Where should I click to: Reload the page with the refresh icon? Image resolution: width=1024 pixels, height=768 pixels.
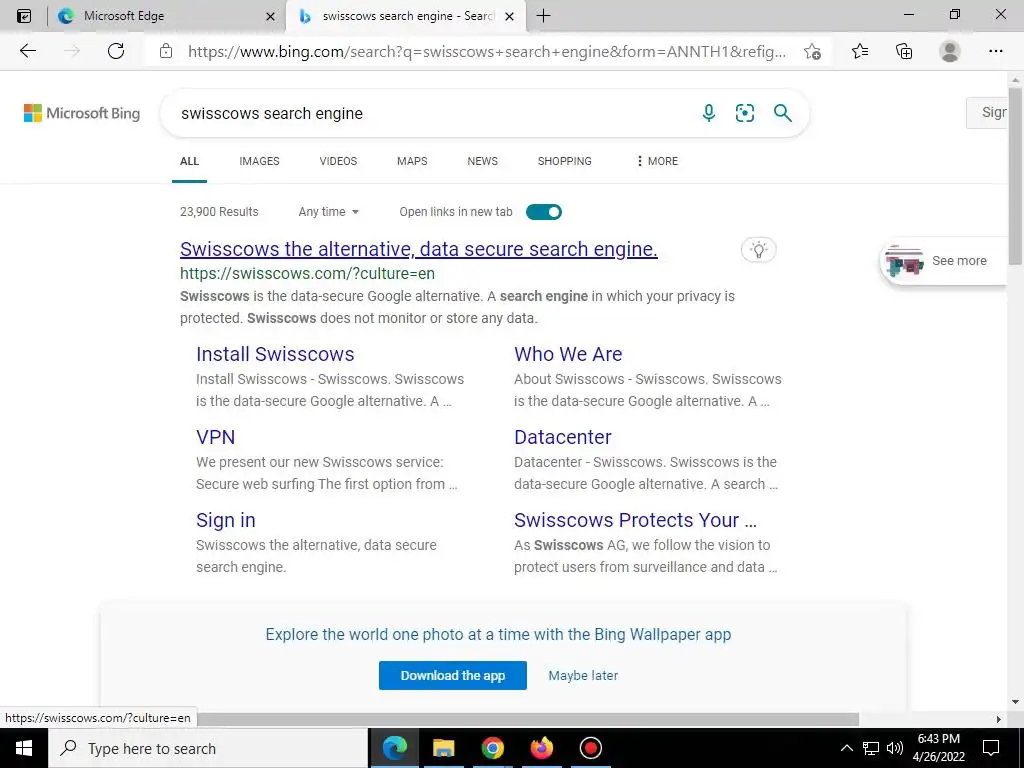click(116, 51)
